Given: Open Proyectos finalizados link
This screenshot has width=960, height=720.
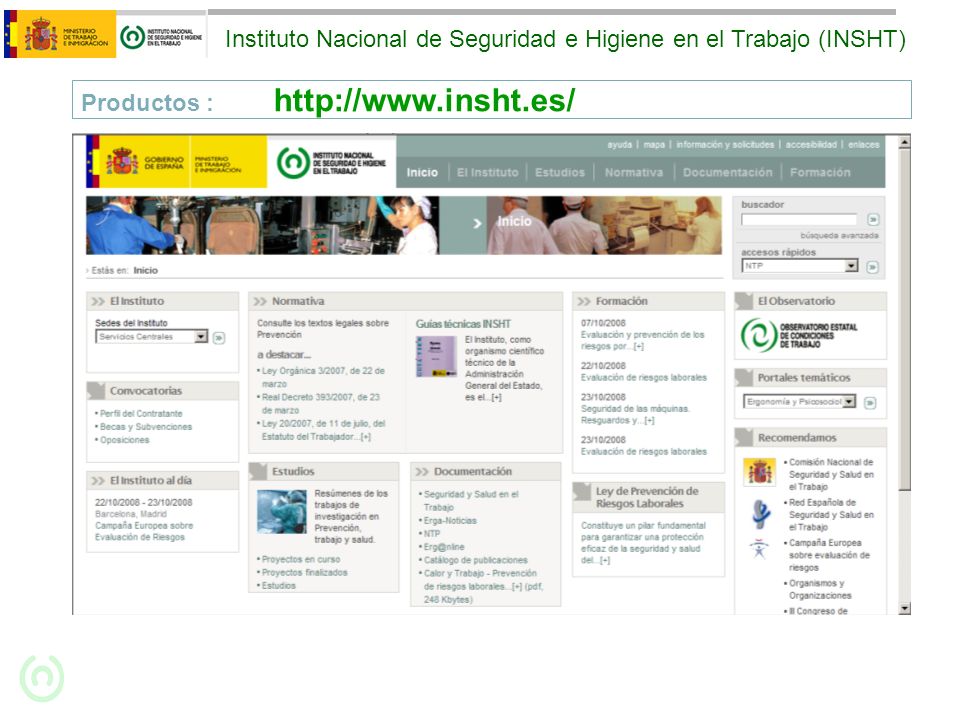Looking at the screenshot, I should tap(304, 572).
